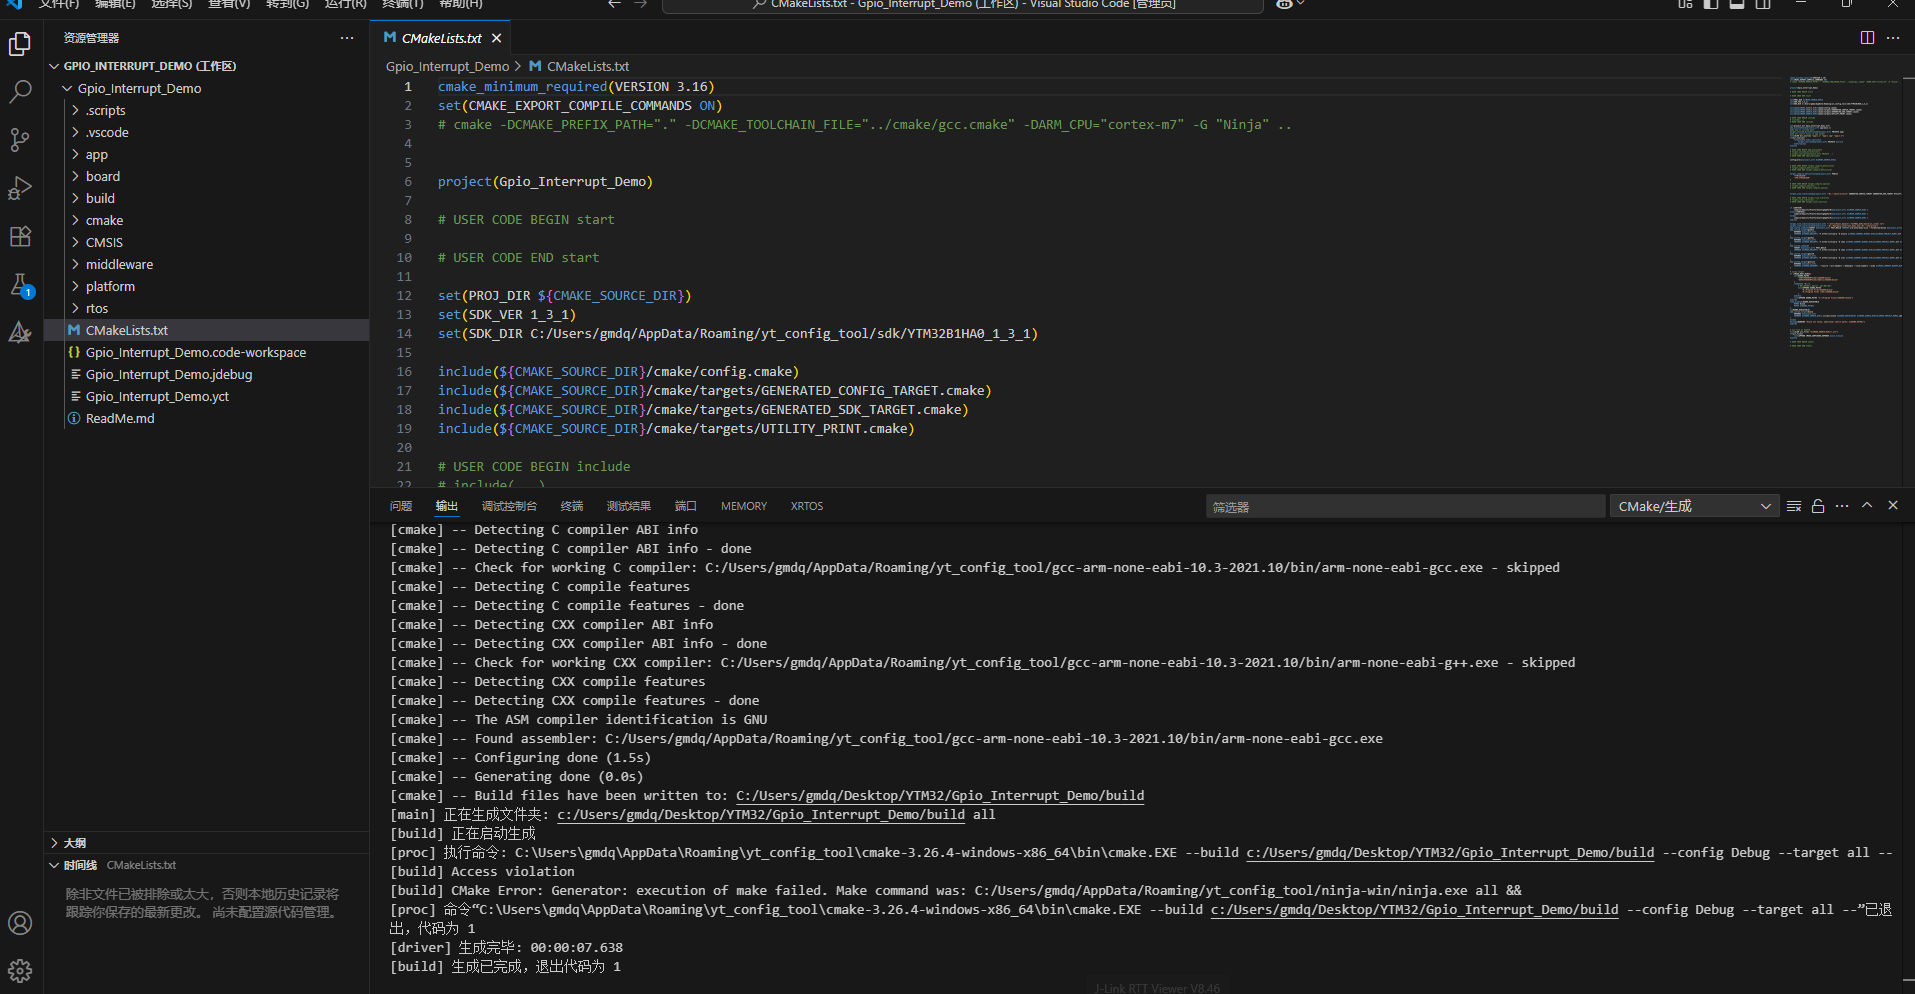Click the project(Gpio_Interrupt_Demo) code line

point(545,182)
